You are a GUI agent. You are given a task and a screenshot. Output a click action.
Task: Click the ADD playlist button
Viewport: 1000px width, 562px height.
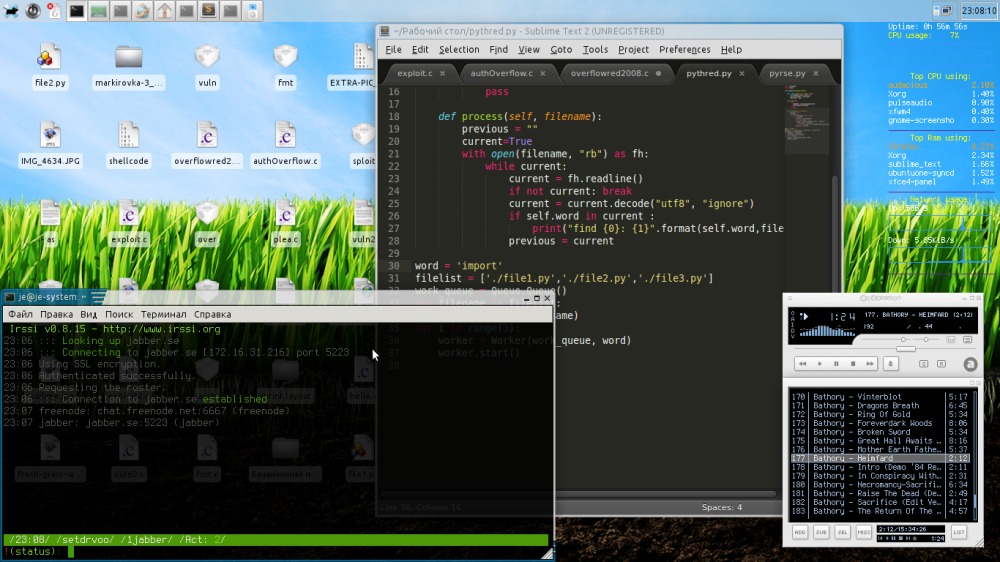[800, 532]
